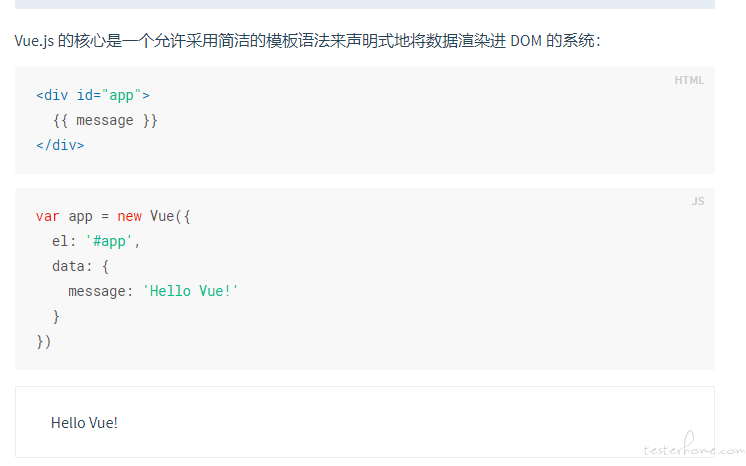Click the HTML label on the code block
Image resolution: width=746 pixels, height=466 pixels.
[688, 80]
